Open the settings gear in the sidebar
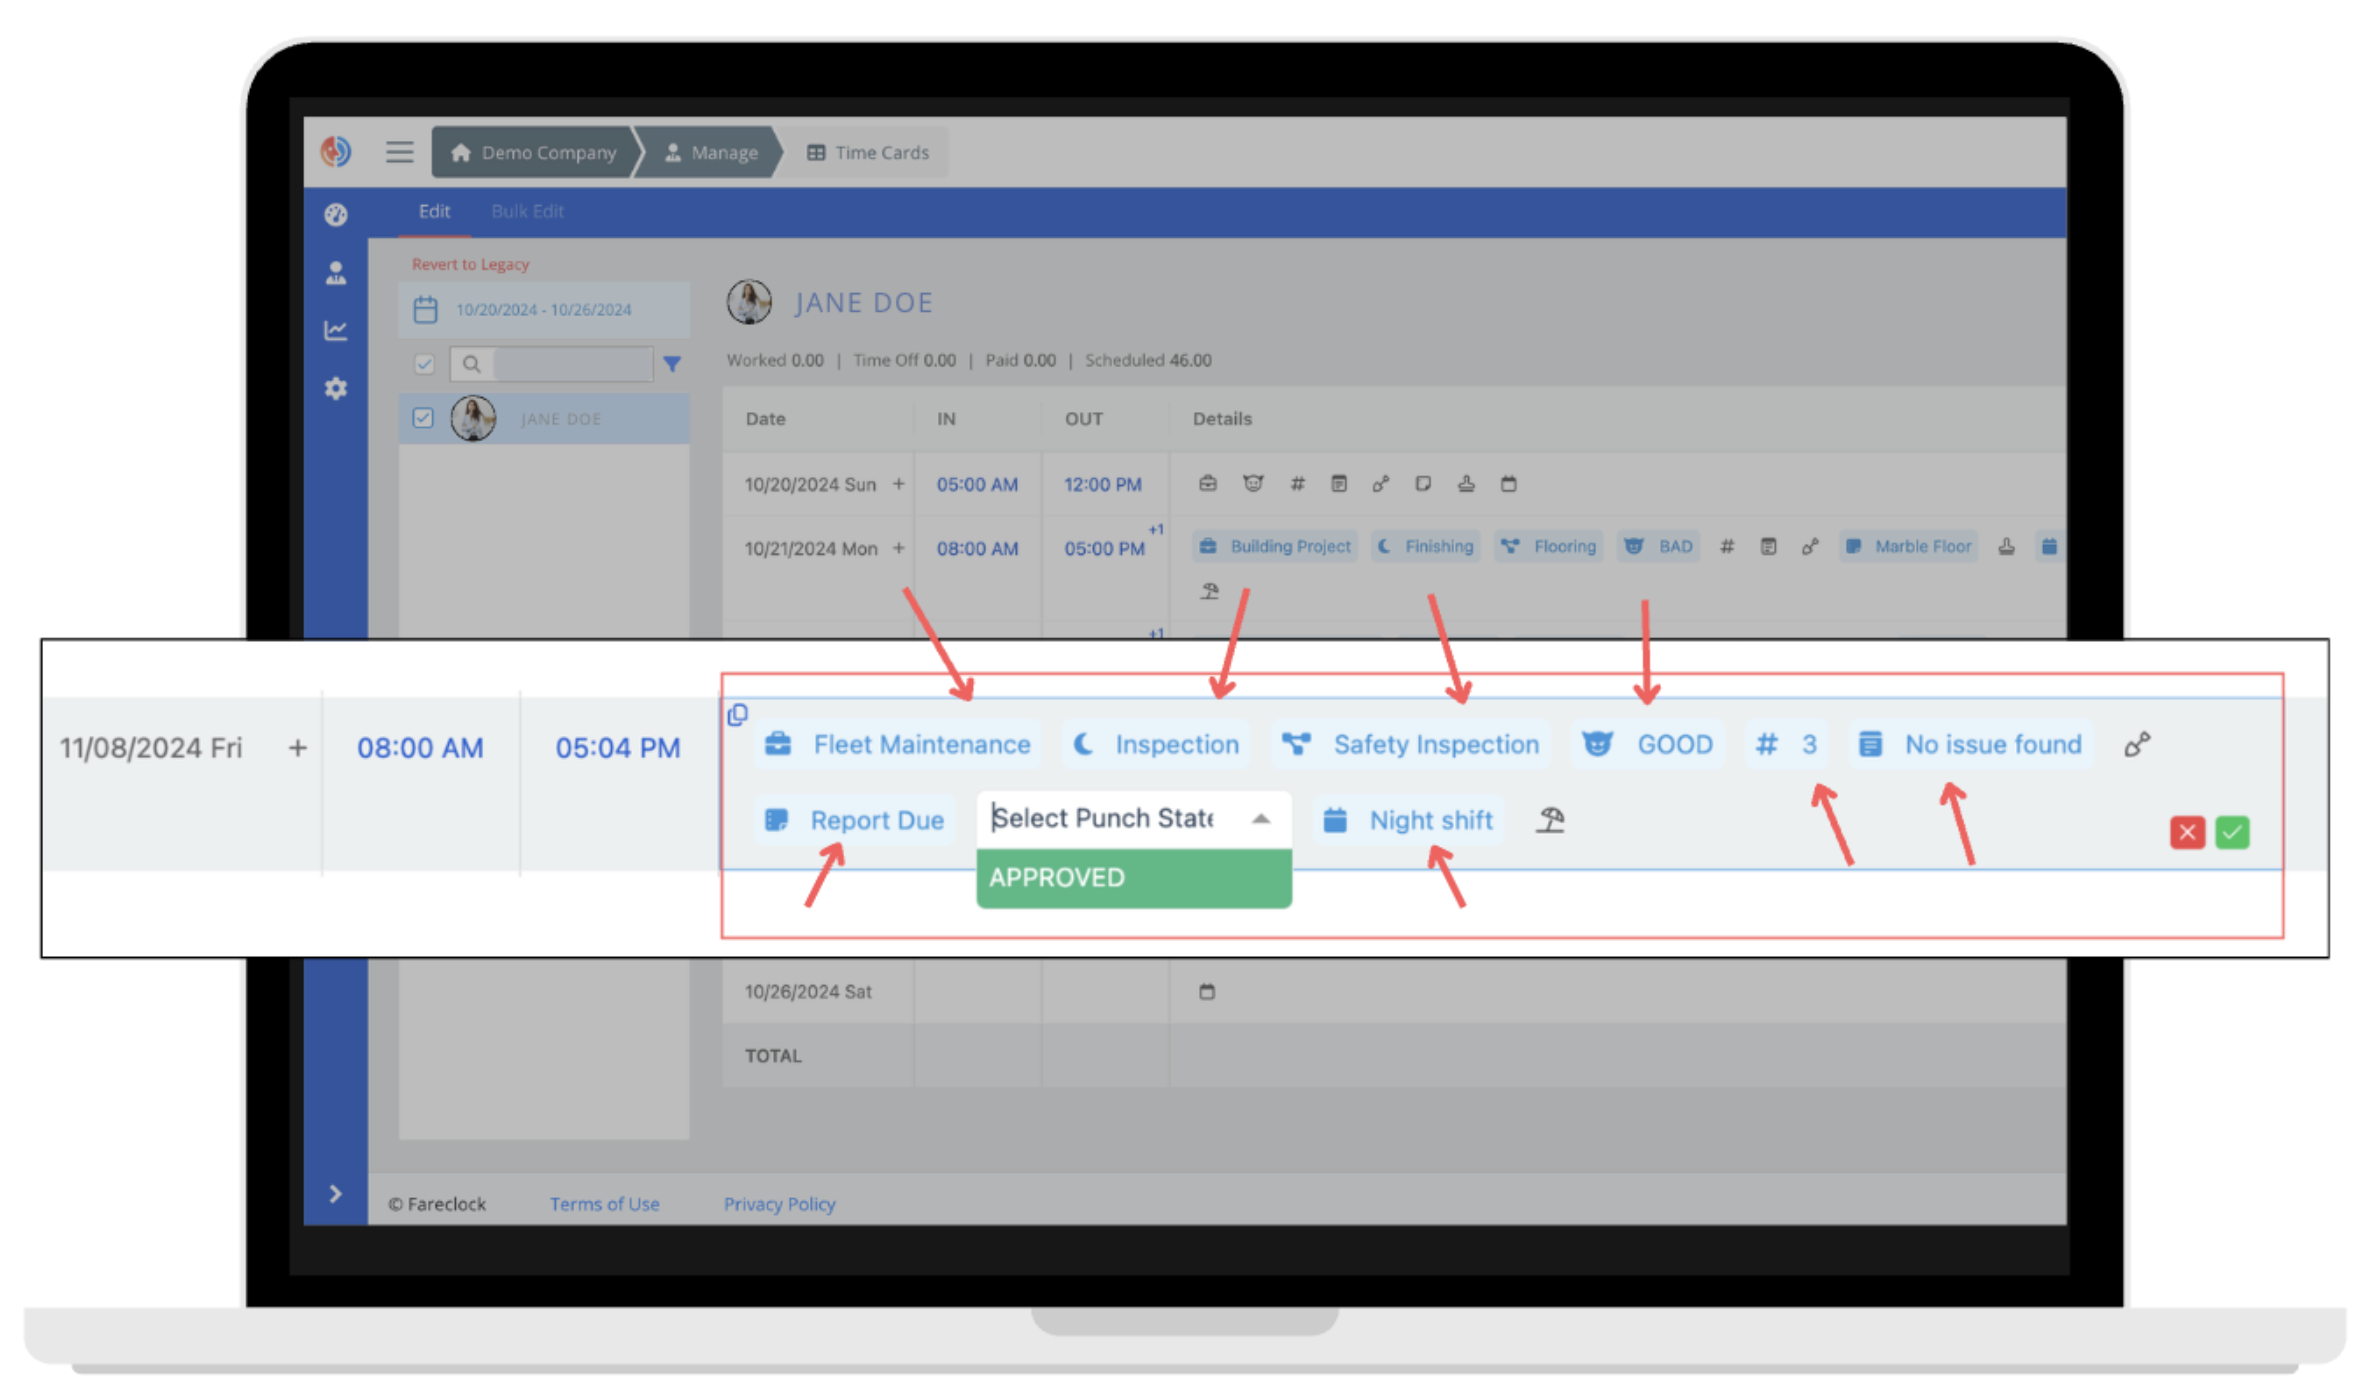Screen dimensions: 2370x1400 click(336, 389)
